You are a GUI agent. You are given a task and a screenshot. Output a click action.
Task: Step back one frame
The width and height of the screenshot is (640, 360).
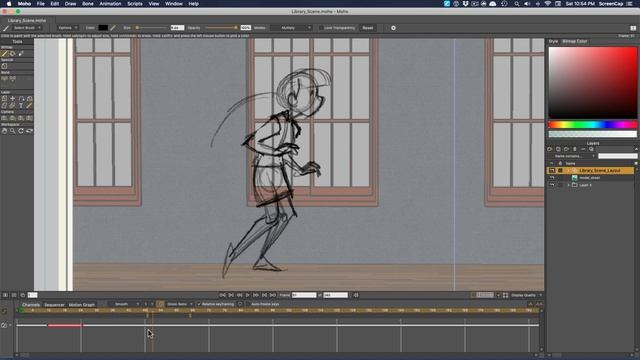point(239,295)
